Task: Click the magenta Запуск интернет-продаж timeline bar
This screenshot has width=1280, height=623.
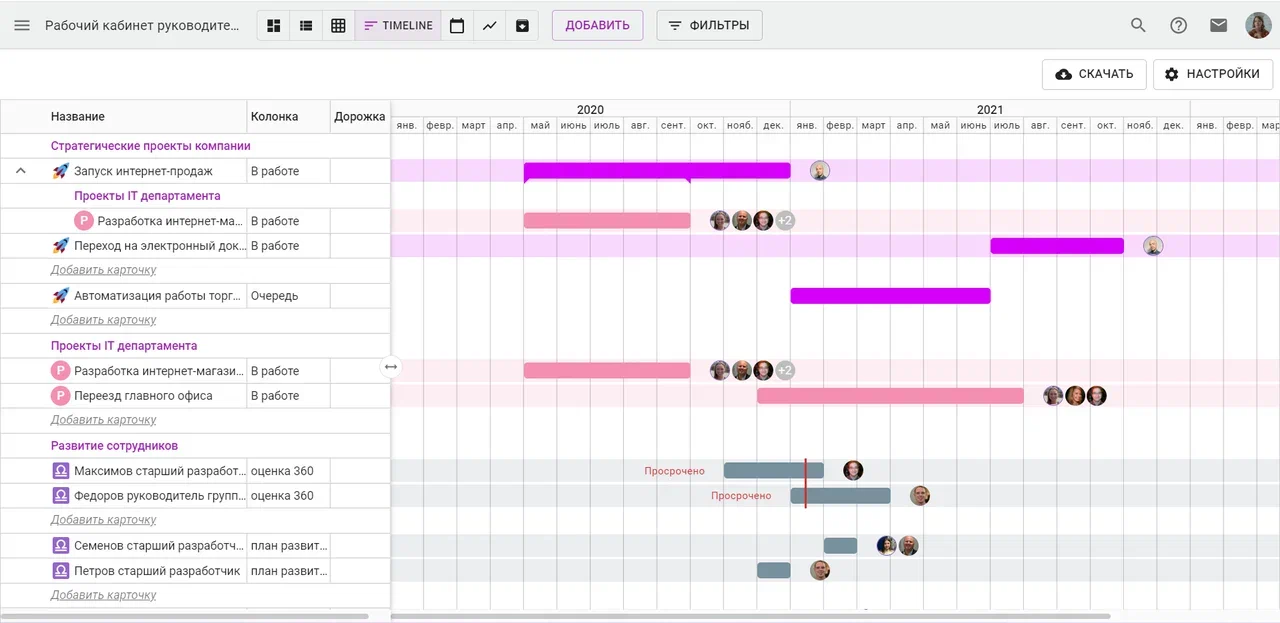Action: coord(657,171)
